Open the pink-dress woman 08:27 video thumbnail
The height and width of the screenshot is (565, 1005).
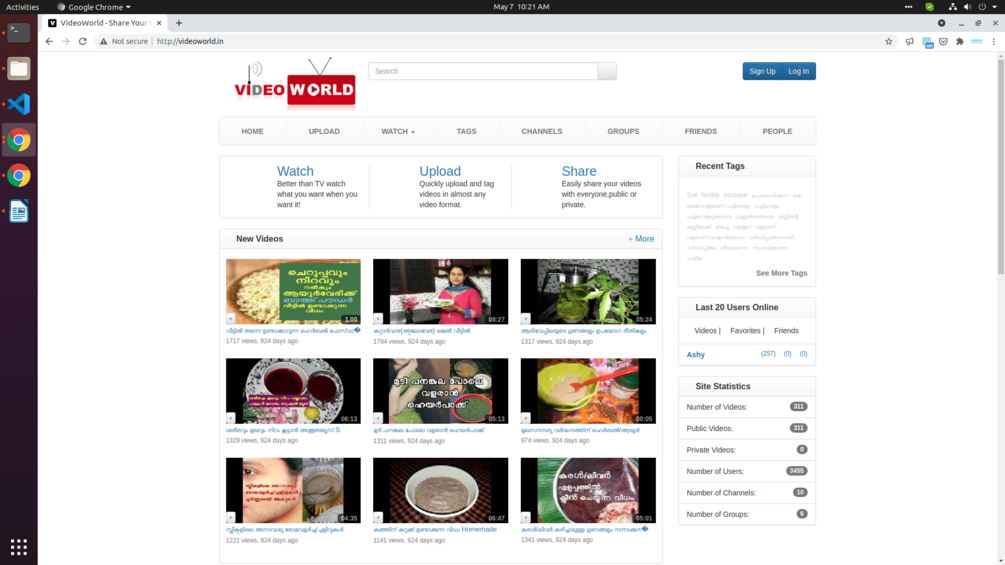[x=440, y=291]
